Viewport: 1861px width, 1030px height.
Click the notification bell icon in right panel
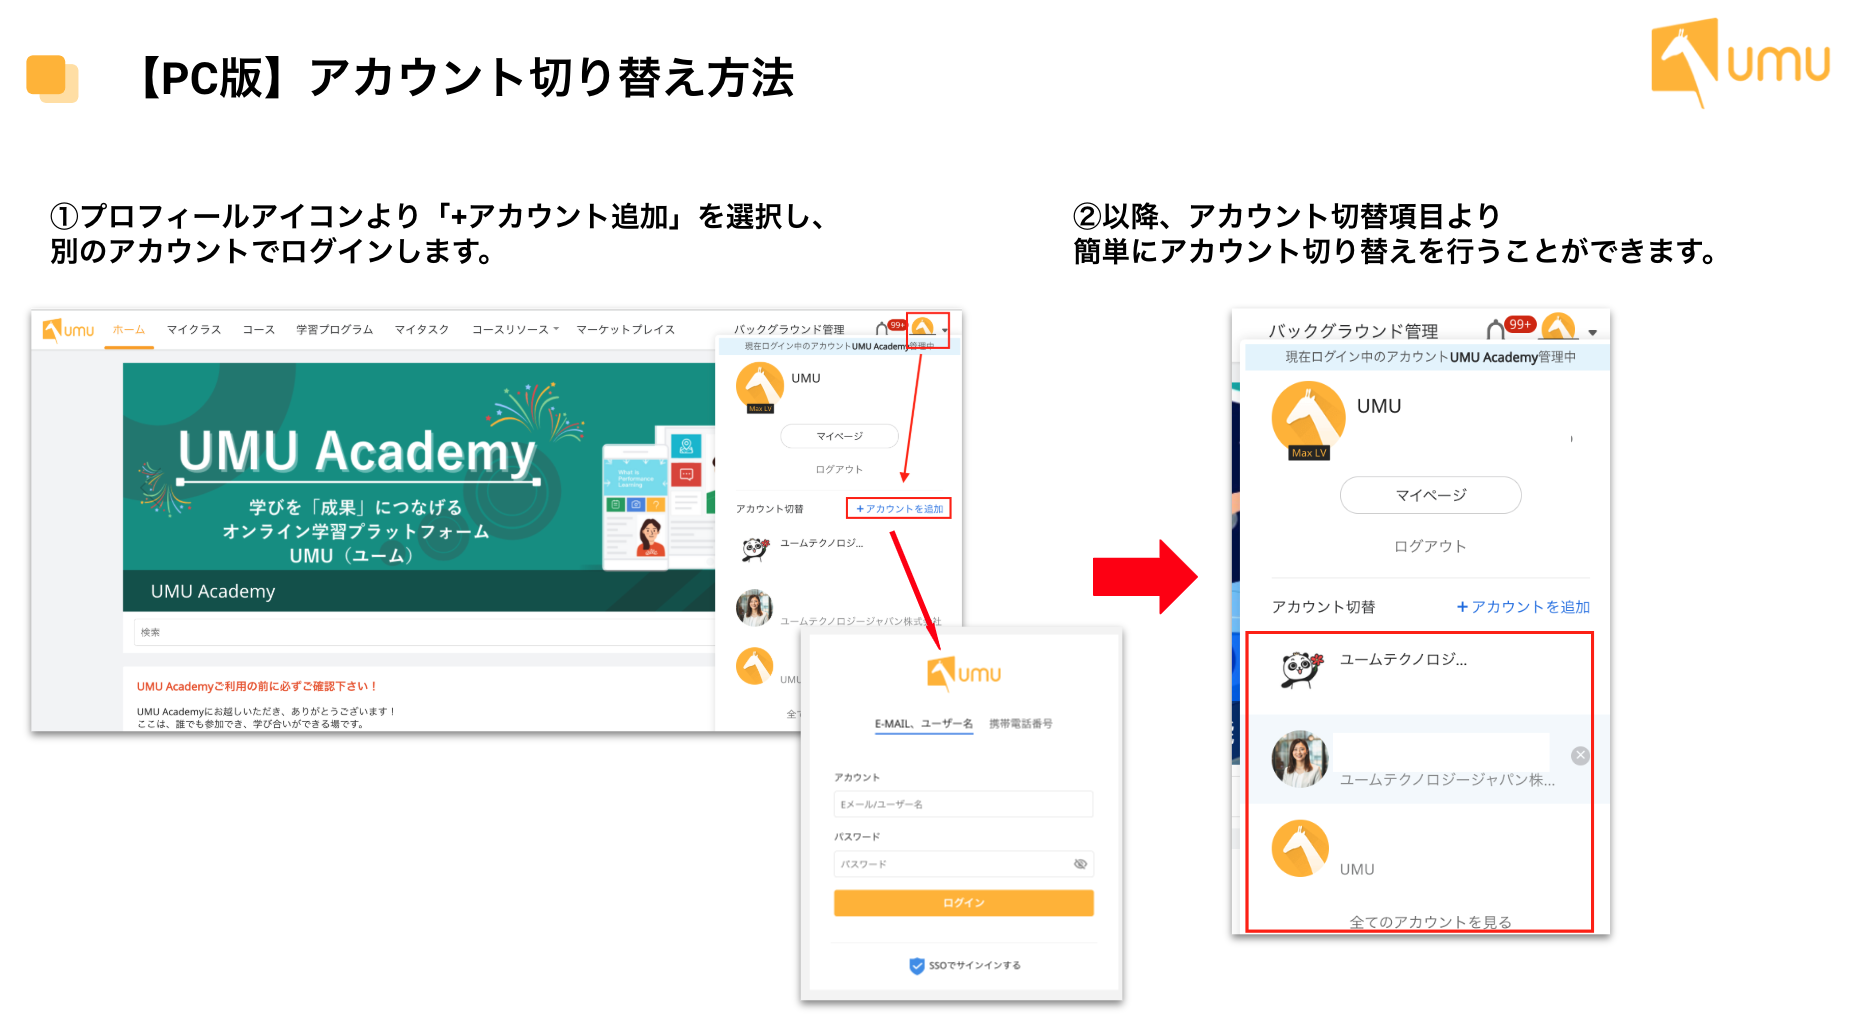coord(1495,330)
